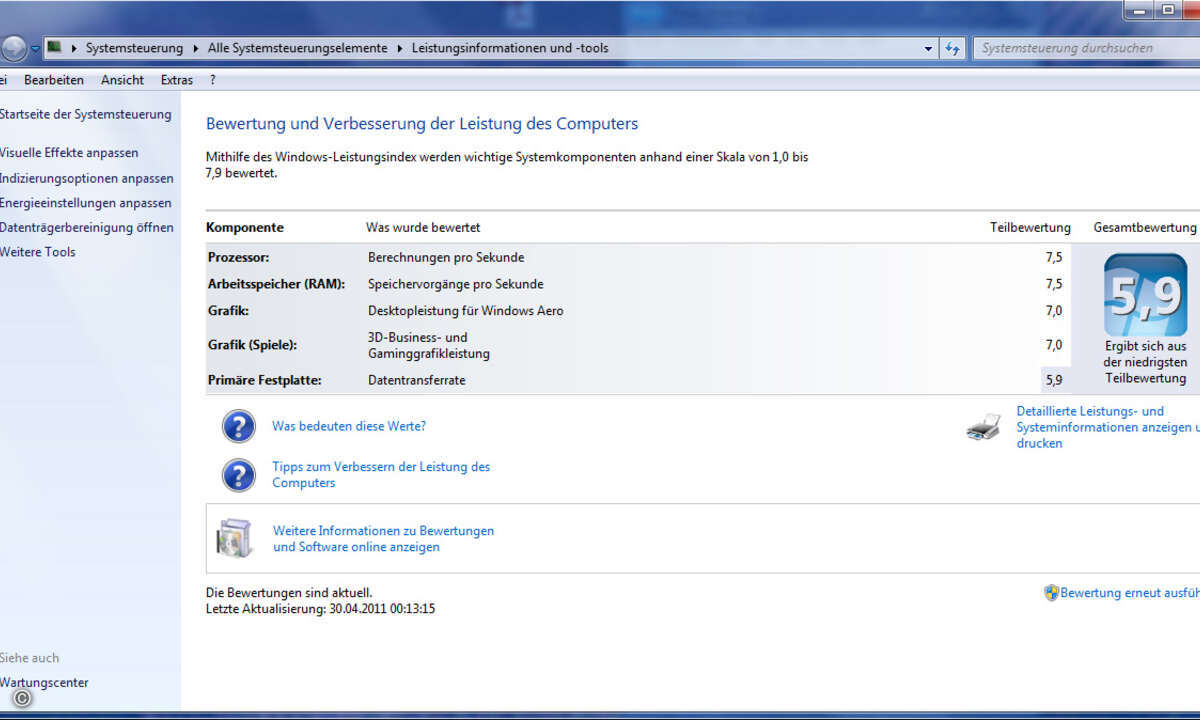Select Primäre Festplatte row label
The width and height of the screenshot is (1200, 720).
coord(264,380)
